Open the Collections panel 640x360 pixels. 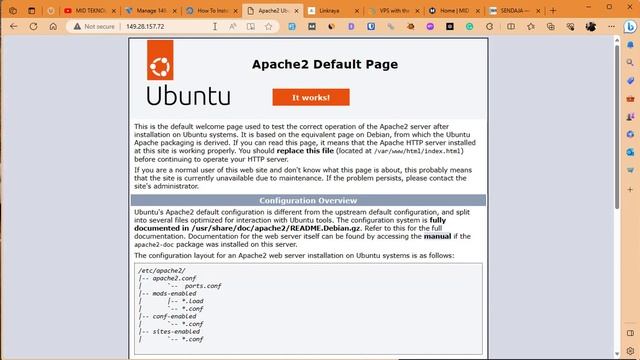point(551,27)
